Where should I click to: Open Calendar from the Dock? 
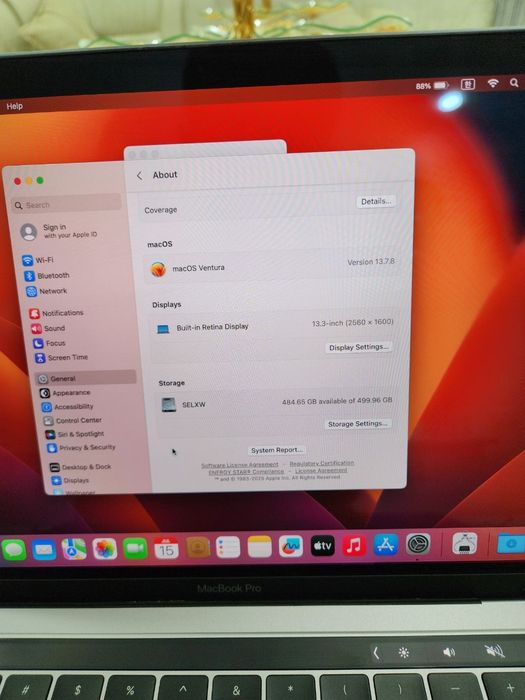pos(166,548)
